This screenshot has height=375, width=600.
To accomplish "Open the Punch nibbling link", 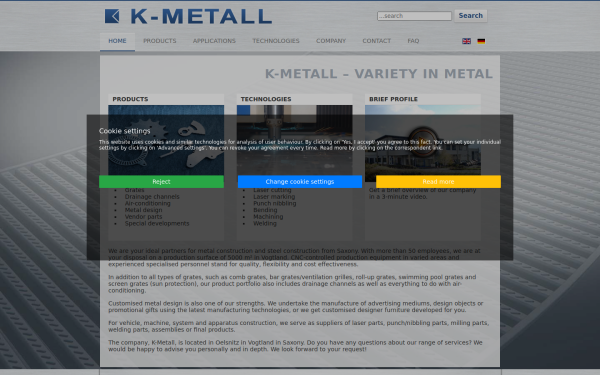I will click(275, 203).
